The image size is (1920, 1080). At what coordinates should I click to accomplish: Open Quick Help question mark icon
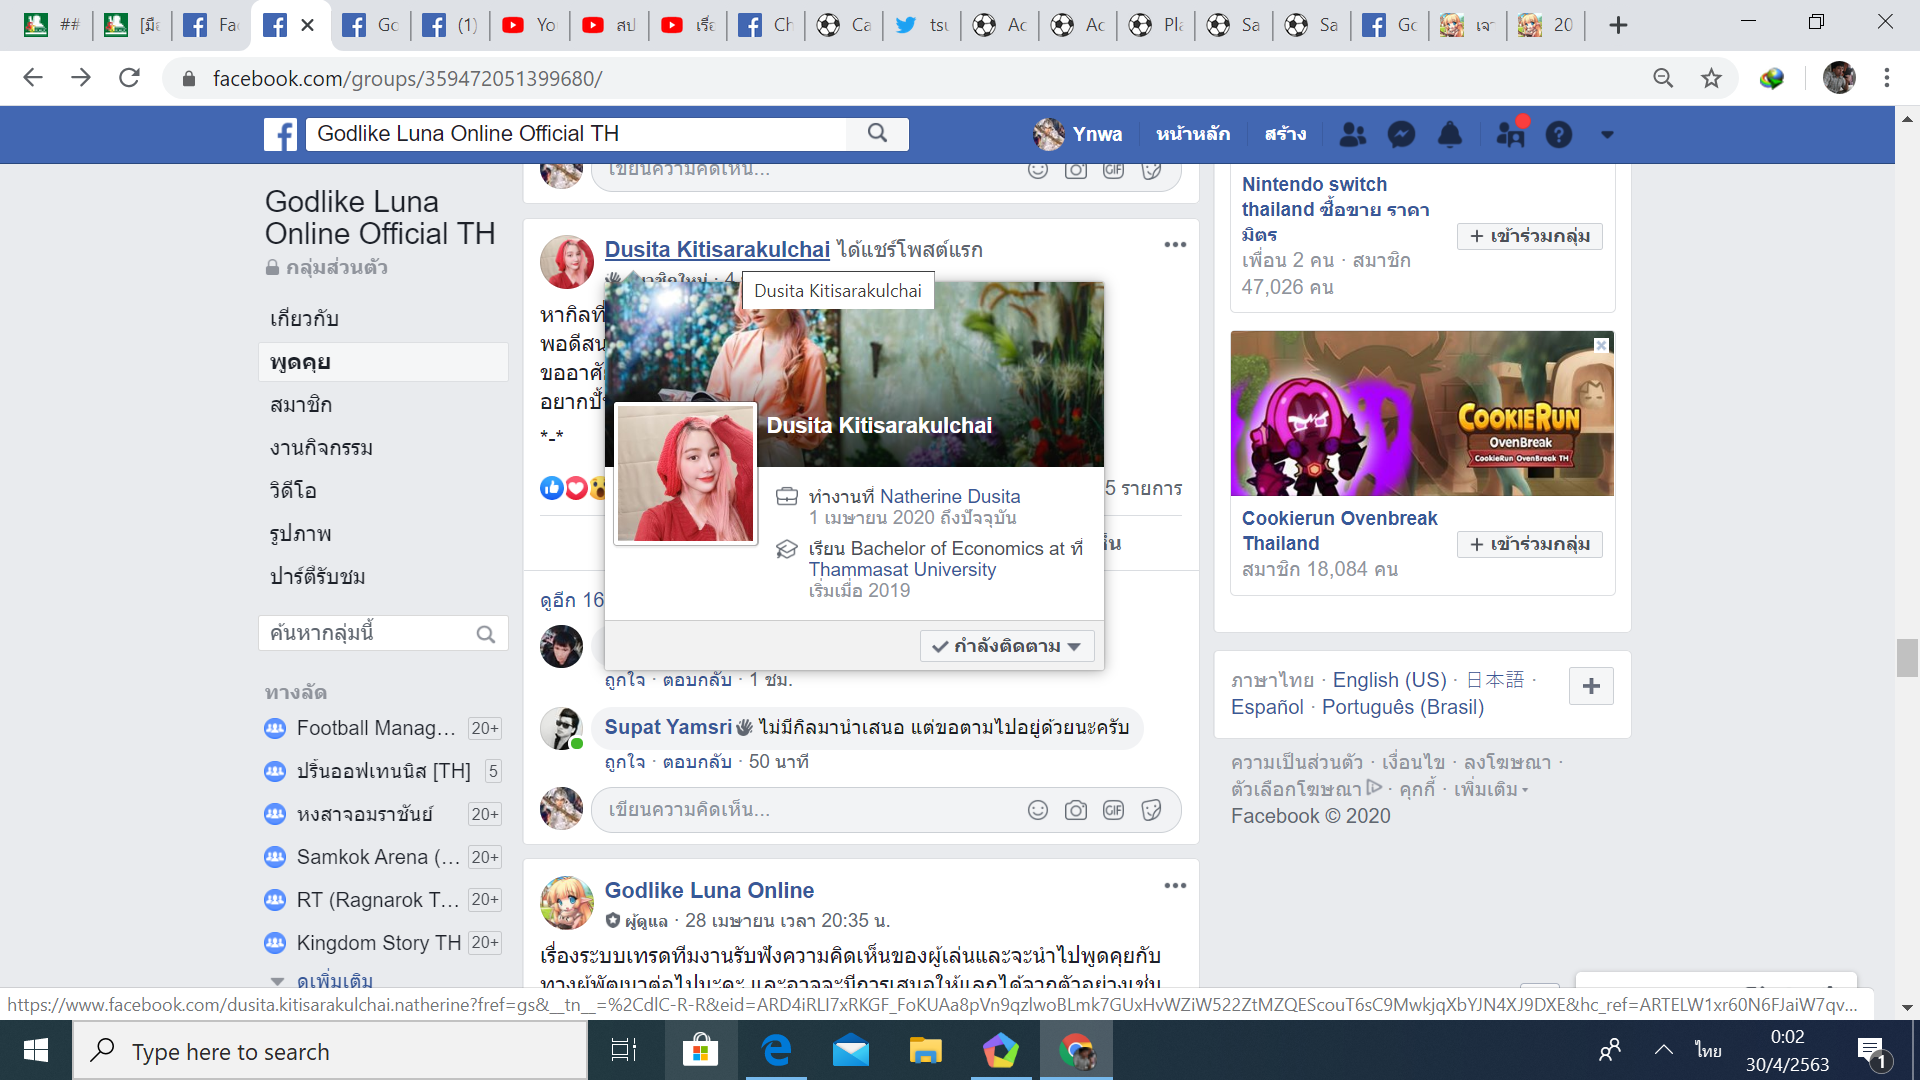1558,134
